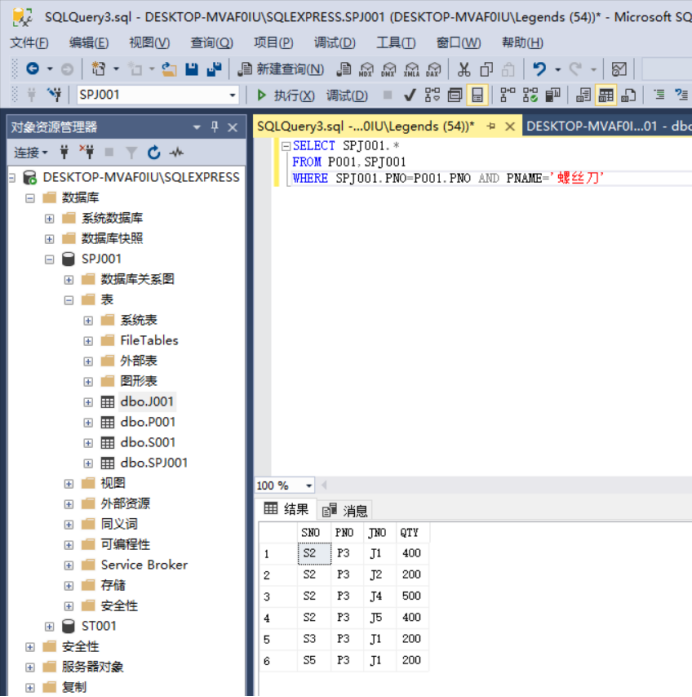Click the DMX query icon

pos(388,69)
